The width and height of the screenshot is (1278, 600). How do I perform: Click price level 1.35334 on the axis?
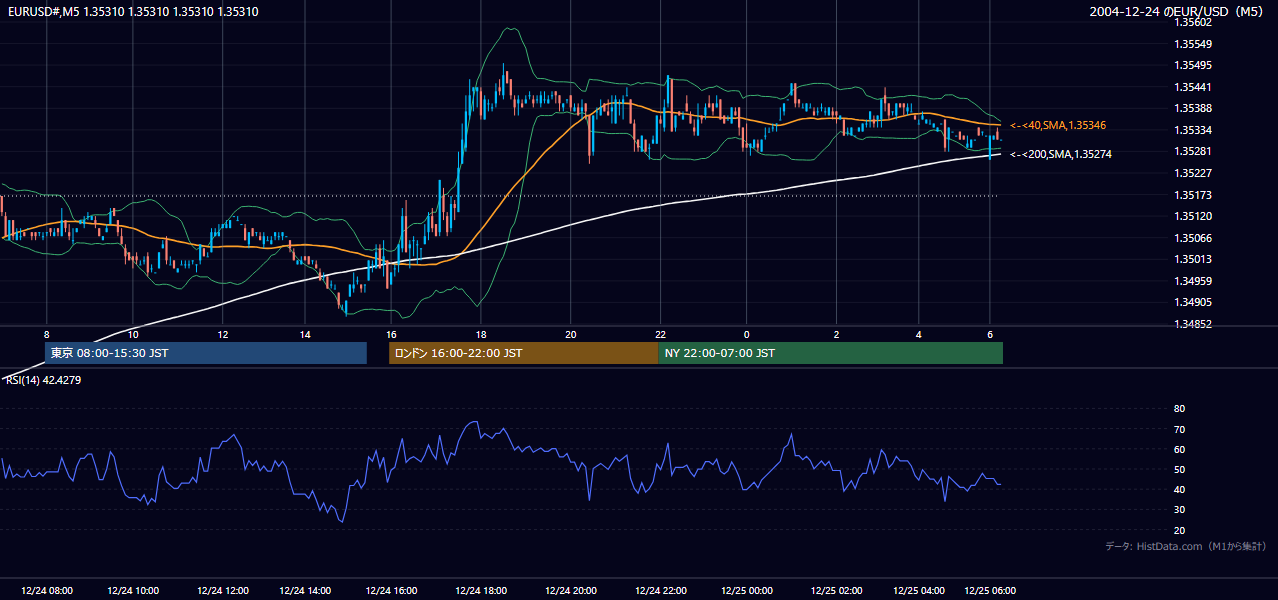pyautogui.click(x=1193, y=130)
